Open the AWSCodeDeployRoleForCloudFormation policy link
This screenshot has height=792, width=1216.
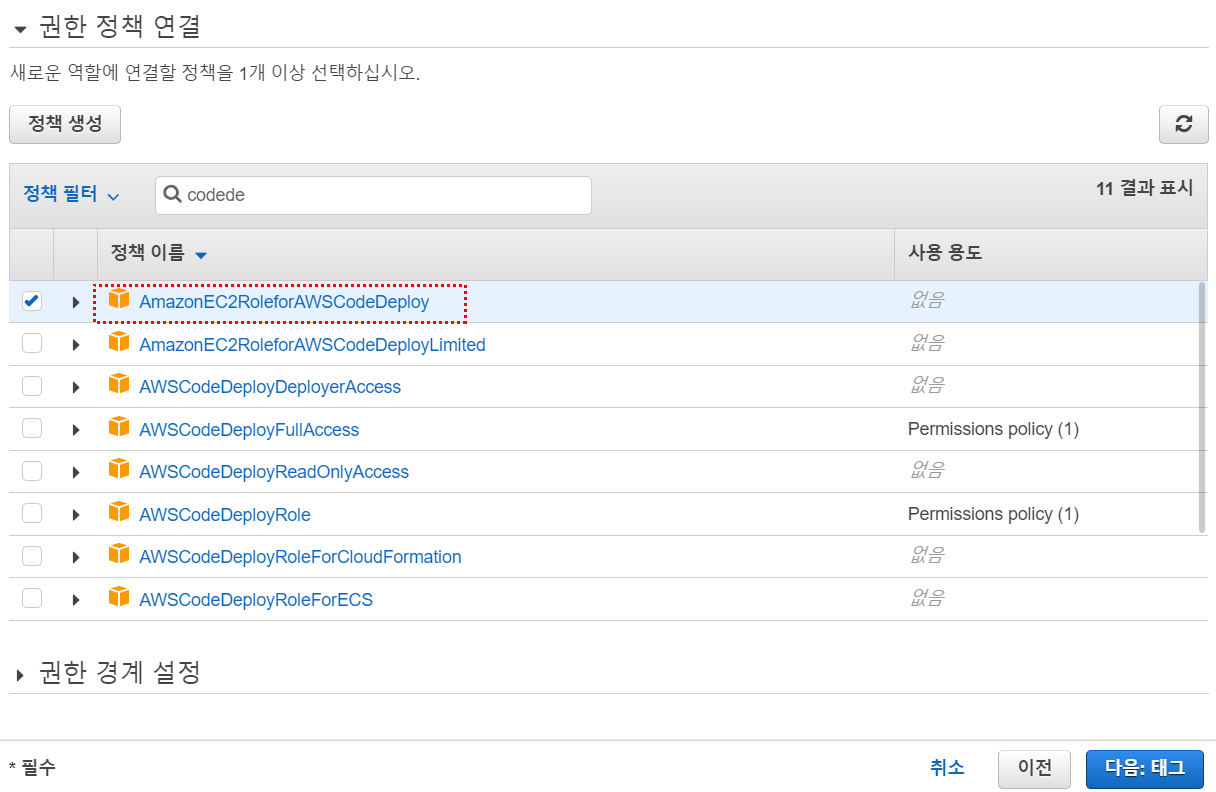[x=300, y=557]
